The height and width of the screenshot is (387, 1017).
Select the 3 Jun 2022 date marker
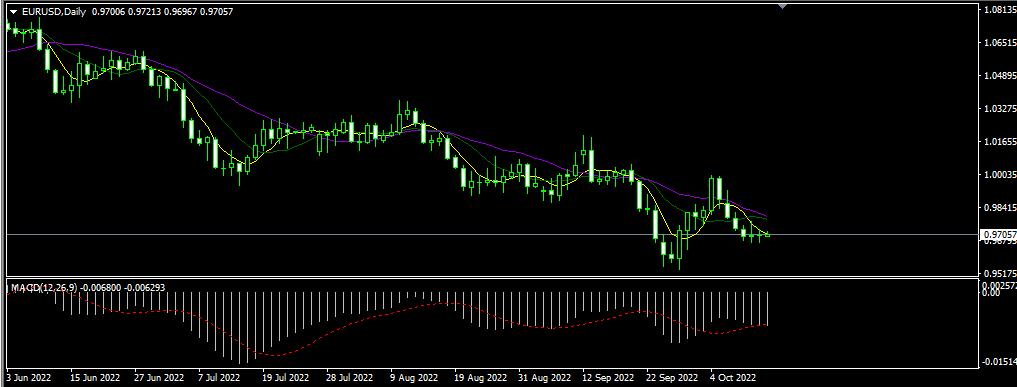point(28,376)
